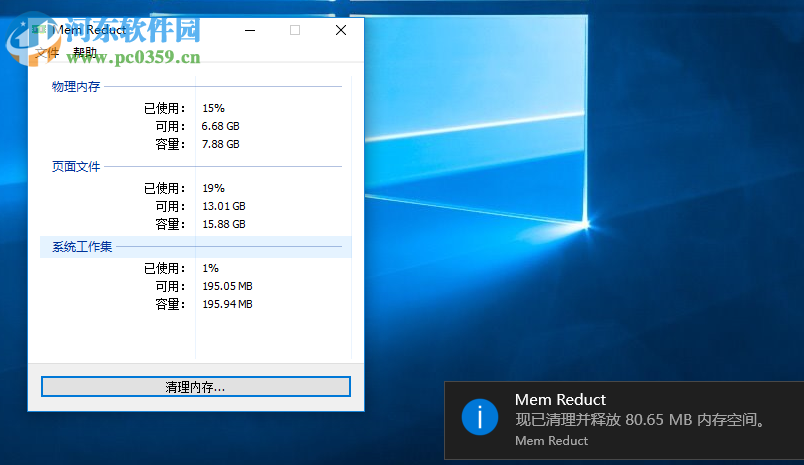Image resolution: width=804 pixels, height=465 pixels.
Task: Click the 可用 label under 页面文件
Action: click(x=170, y=206)
